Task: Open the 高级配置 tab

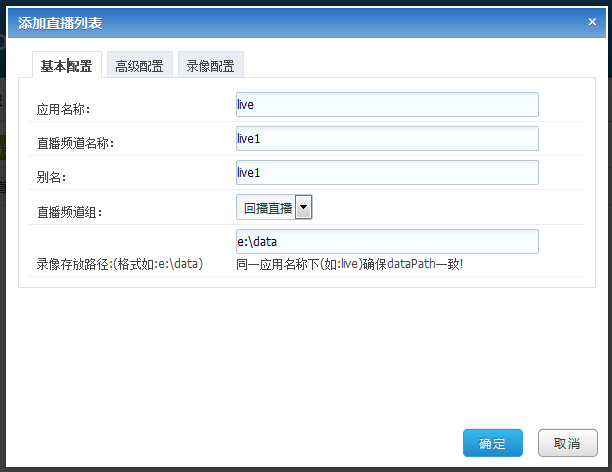Action: coord(140,65)
